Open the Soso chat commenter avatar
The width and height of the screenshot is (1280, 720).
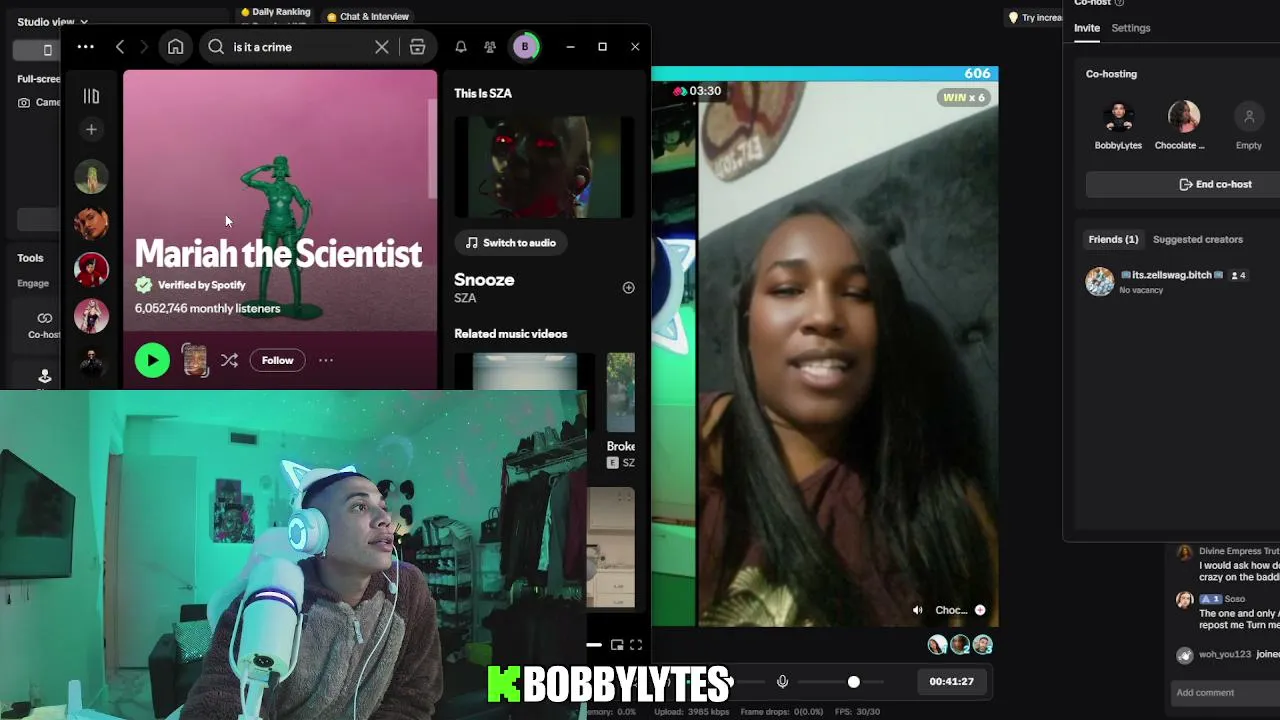coord(1184,600)
